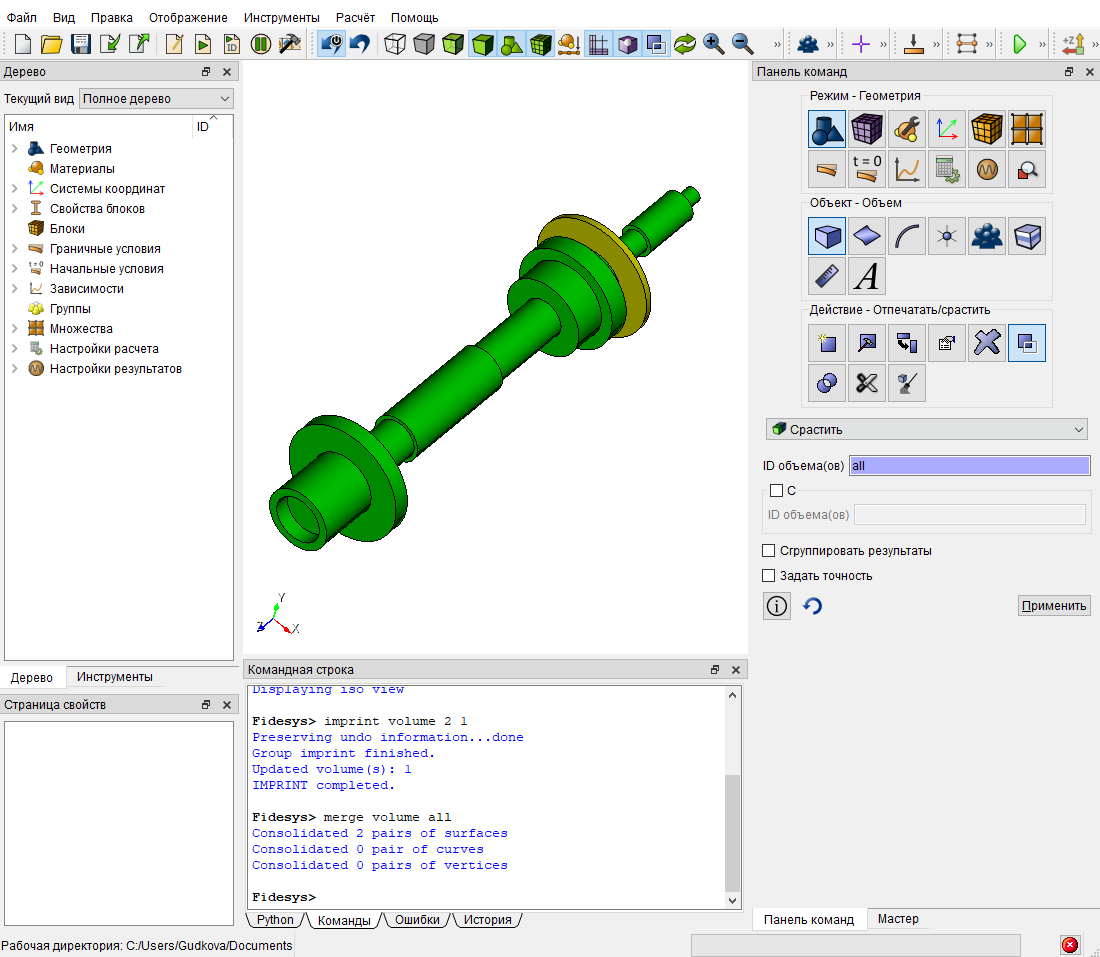Select Geometry mode icon in command panel
The width and height of the screenshot is (1100, 957).
tap(826, 129)
